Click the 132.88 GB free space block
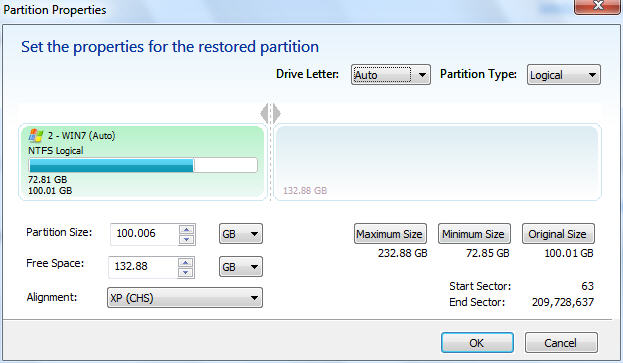Image resolution: width=623 pixels, height=363 pixels. 437,162
